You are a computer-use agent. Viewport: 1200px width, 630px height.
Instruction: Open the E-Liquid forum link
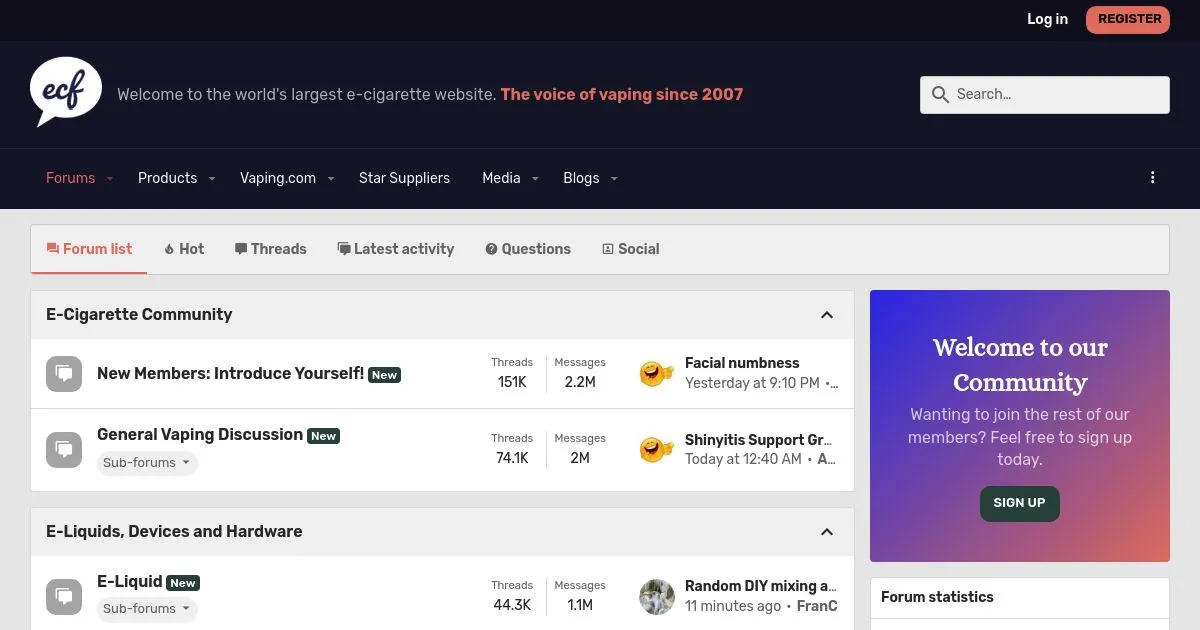(x=129, y=581)
